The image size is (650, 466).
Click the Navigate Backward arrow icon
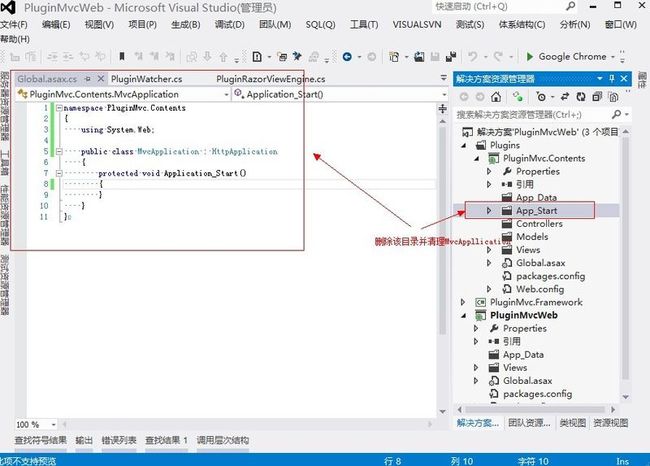click(x=347, y=56)
